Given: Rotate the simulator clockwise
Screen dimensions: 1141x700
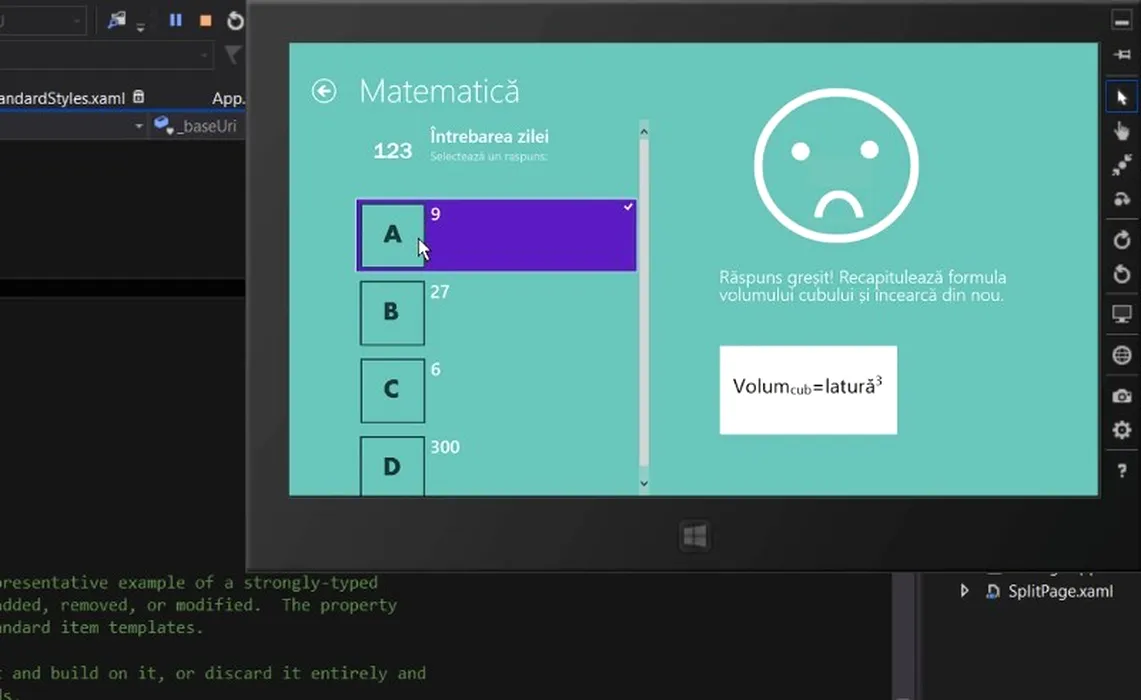Looking at the screenshot, I should pos(1121,240).
